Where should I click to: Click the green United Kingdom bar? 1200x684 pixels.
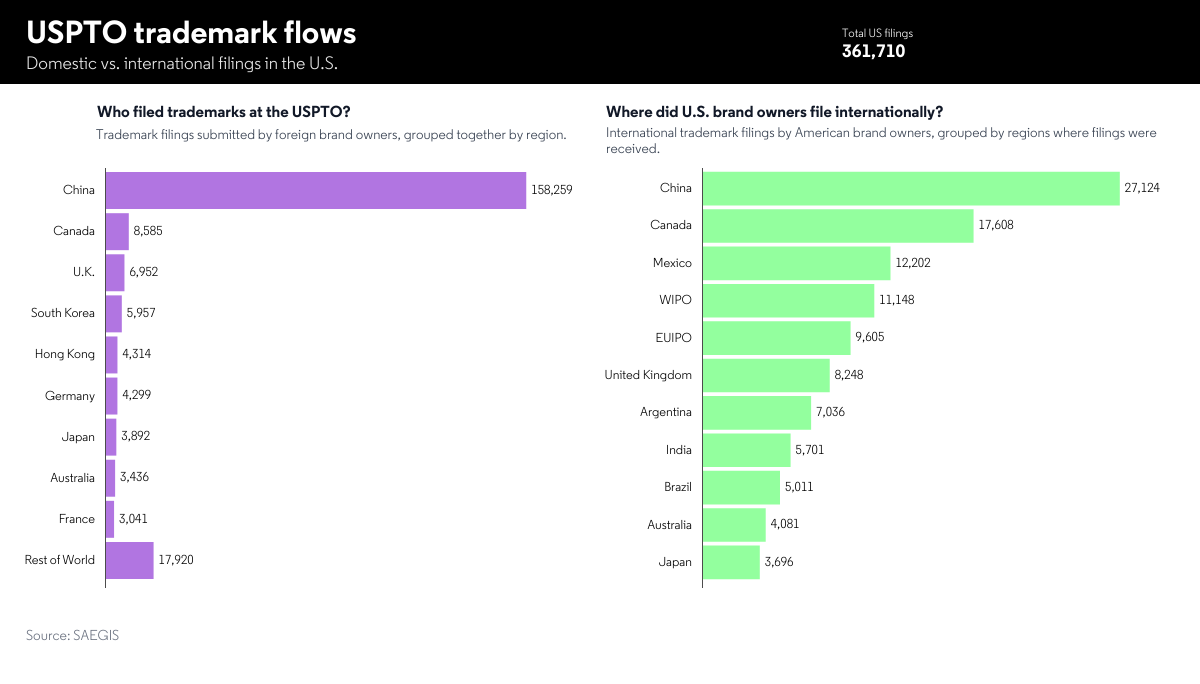[766, 375]
